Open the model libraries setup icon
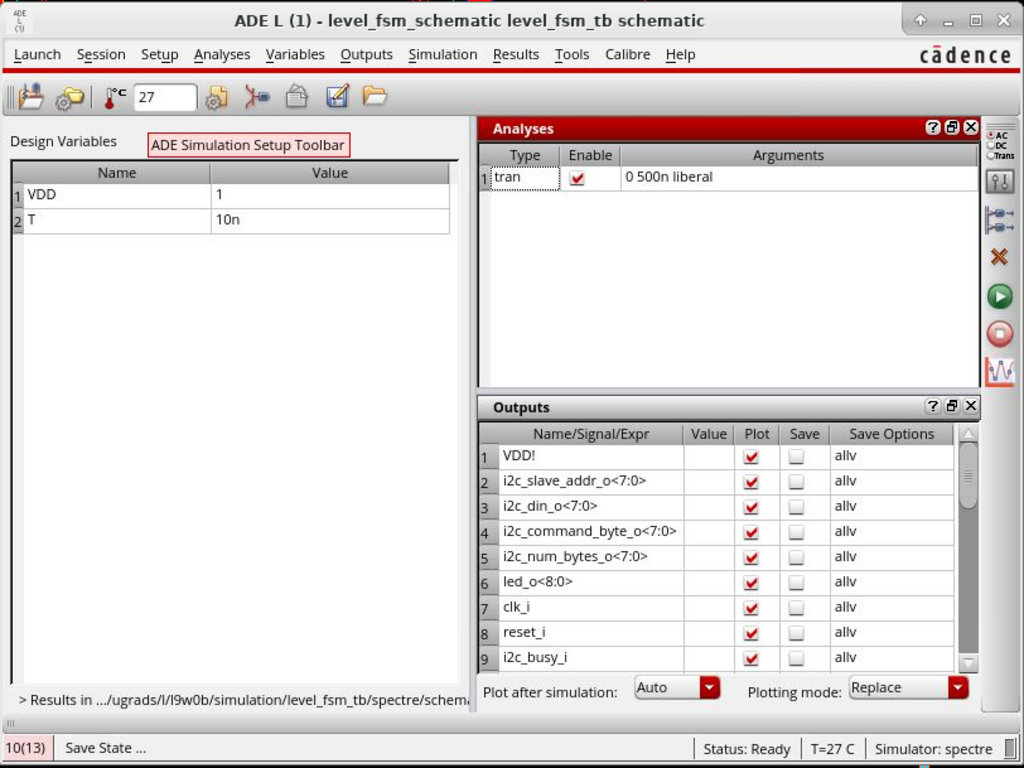 coord(217,98)
